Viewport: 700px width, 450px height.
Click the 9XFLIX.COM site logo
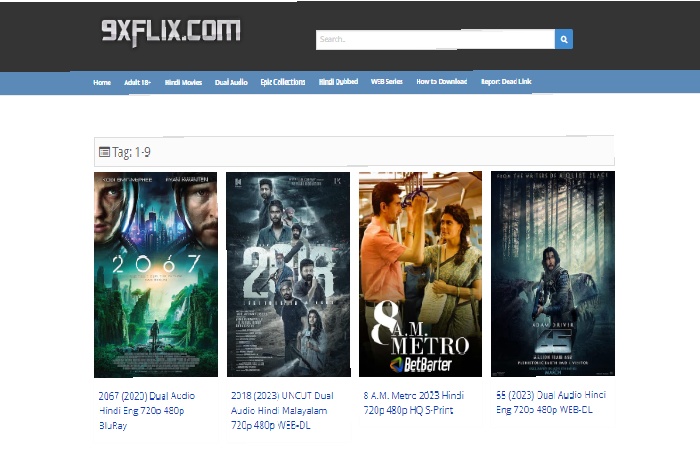click(x=171, y=33)
